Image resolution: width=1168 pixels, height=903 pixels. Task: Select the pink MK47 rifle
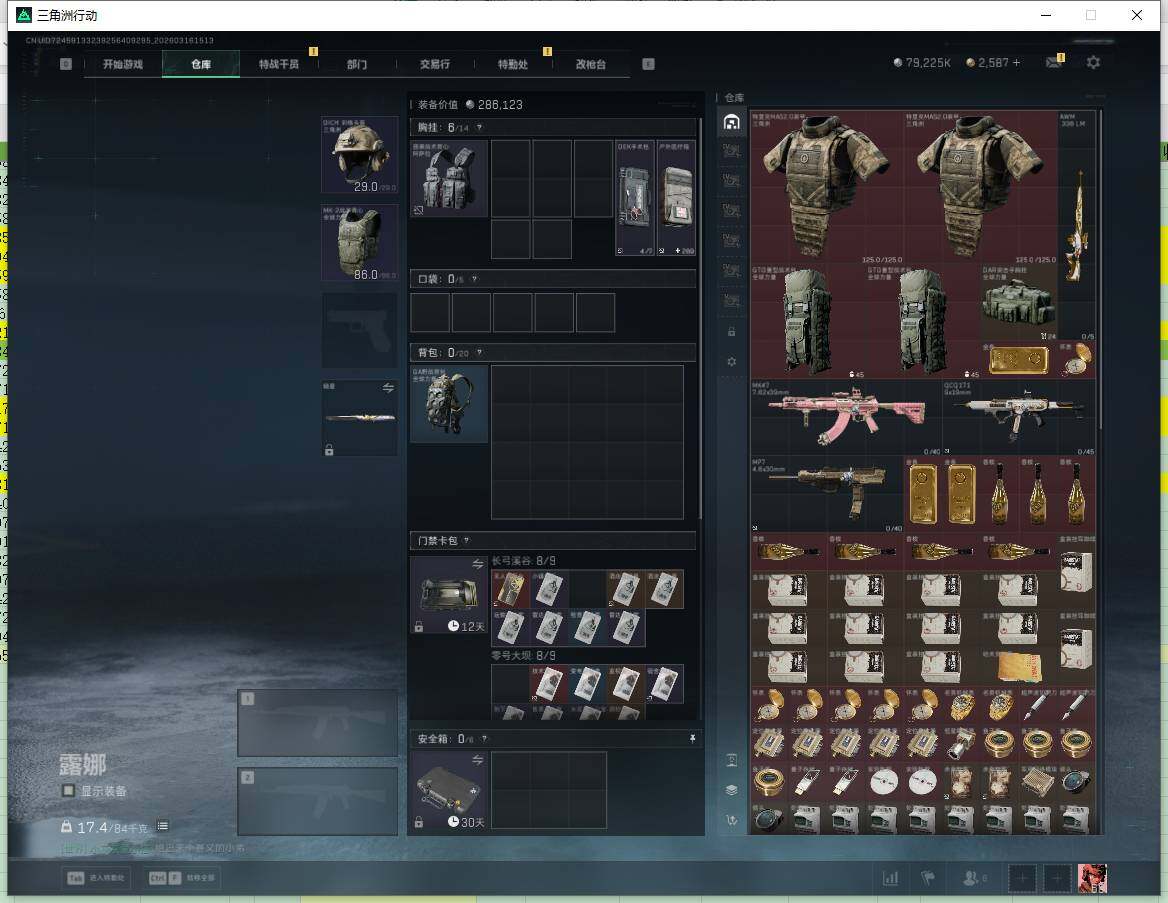846,418
